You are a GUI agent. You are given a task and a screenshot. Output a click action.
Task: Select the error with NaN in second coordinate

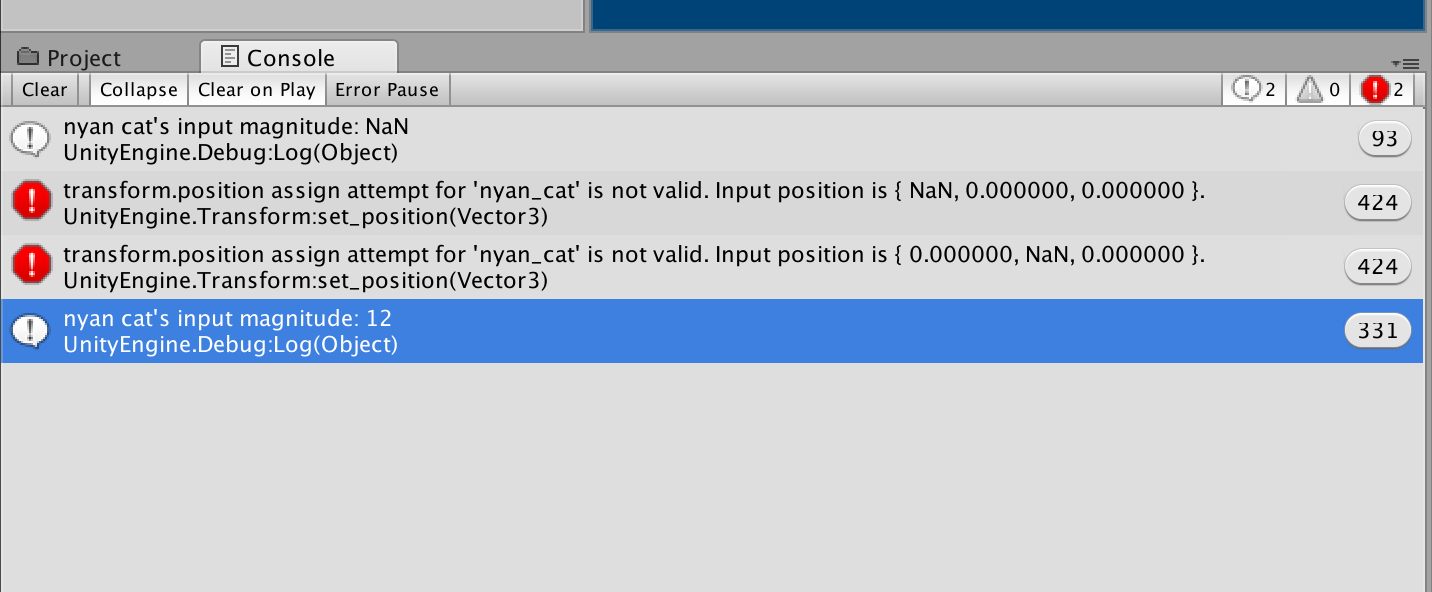[x=712, y=267]
